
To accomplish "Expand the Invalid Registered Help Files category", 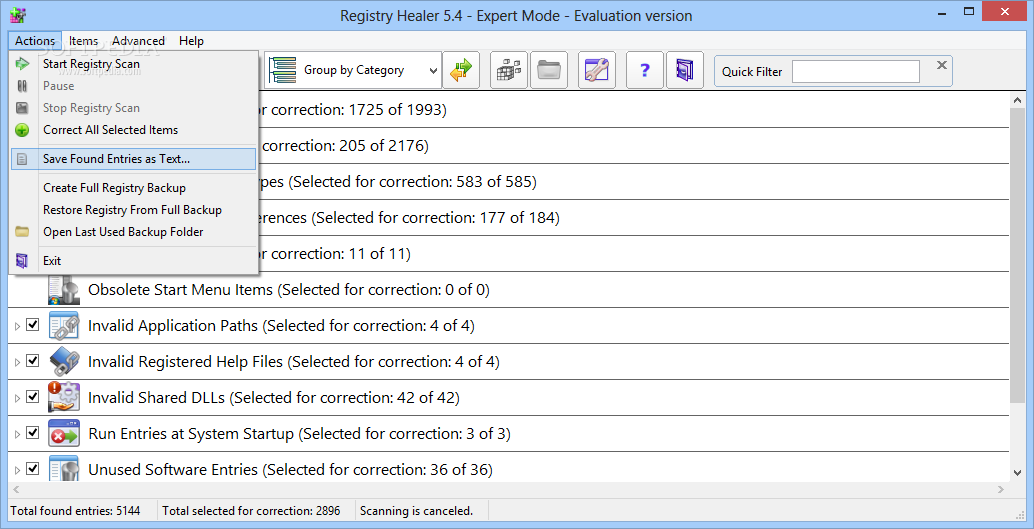I will [17, 362].
